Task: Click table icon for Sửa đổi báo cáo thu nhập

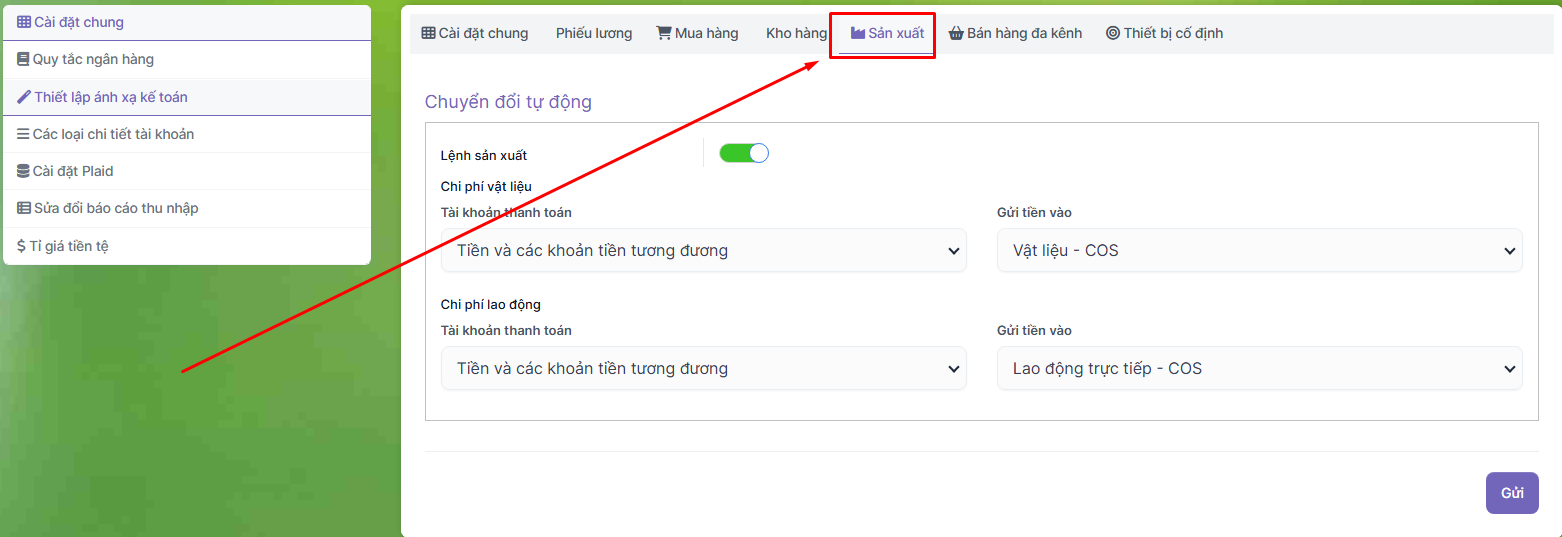Action: pos(24,208)
